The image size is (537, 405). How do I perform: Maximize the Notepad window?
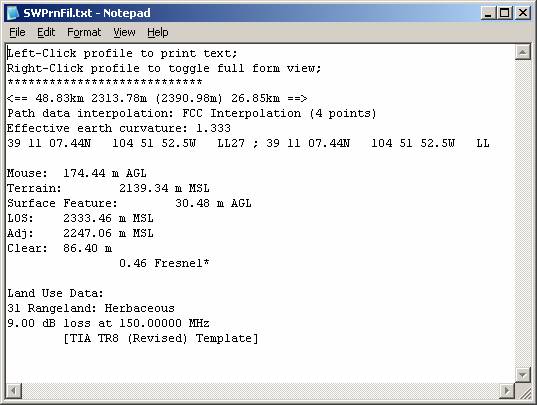(505, 13)
